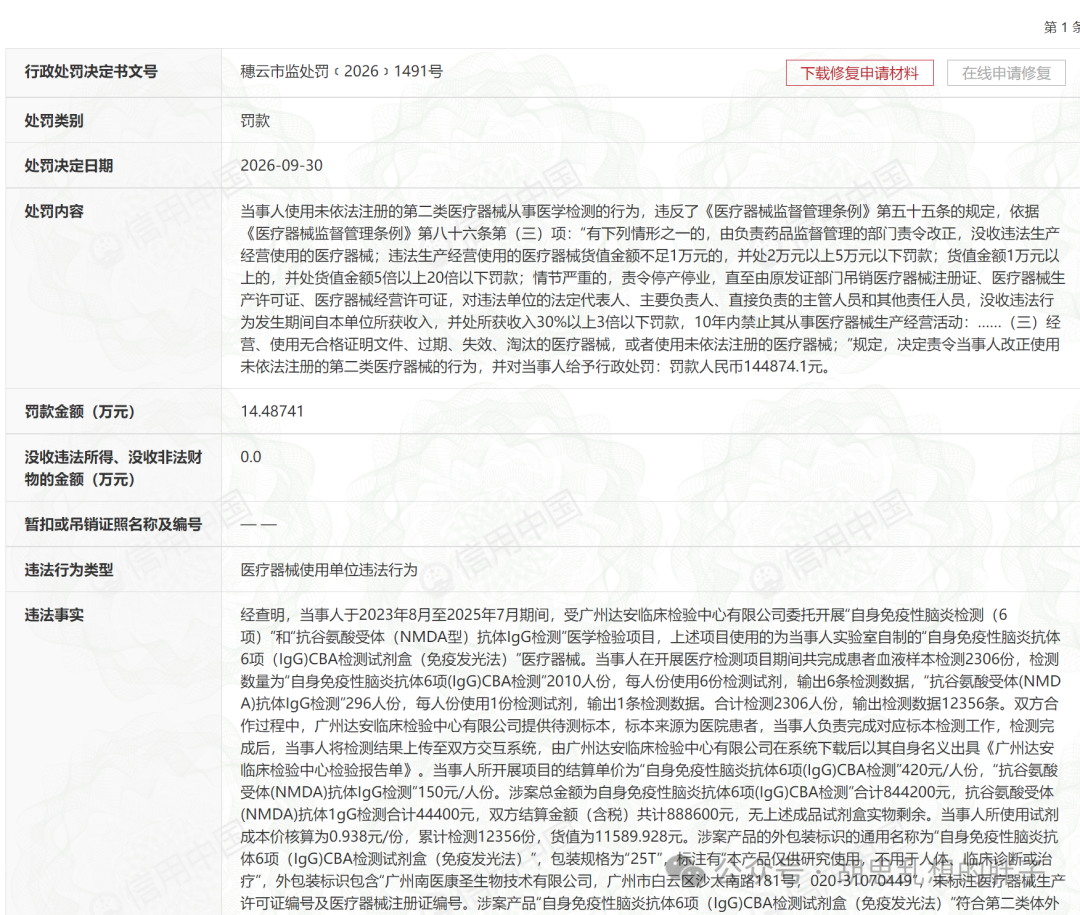Click the 罚款金额（万元） label
Image resolution: width=1080 pixels, height=915 pixels.
[79, 411]
